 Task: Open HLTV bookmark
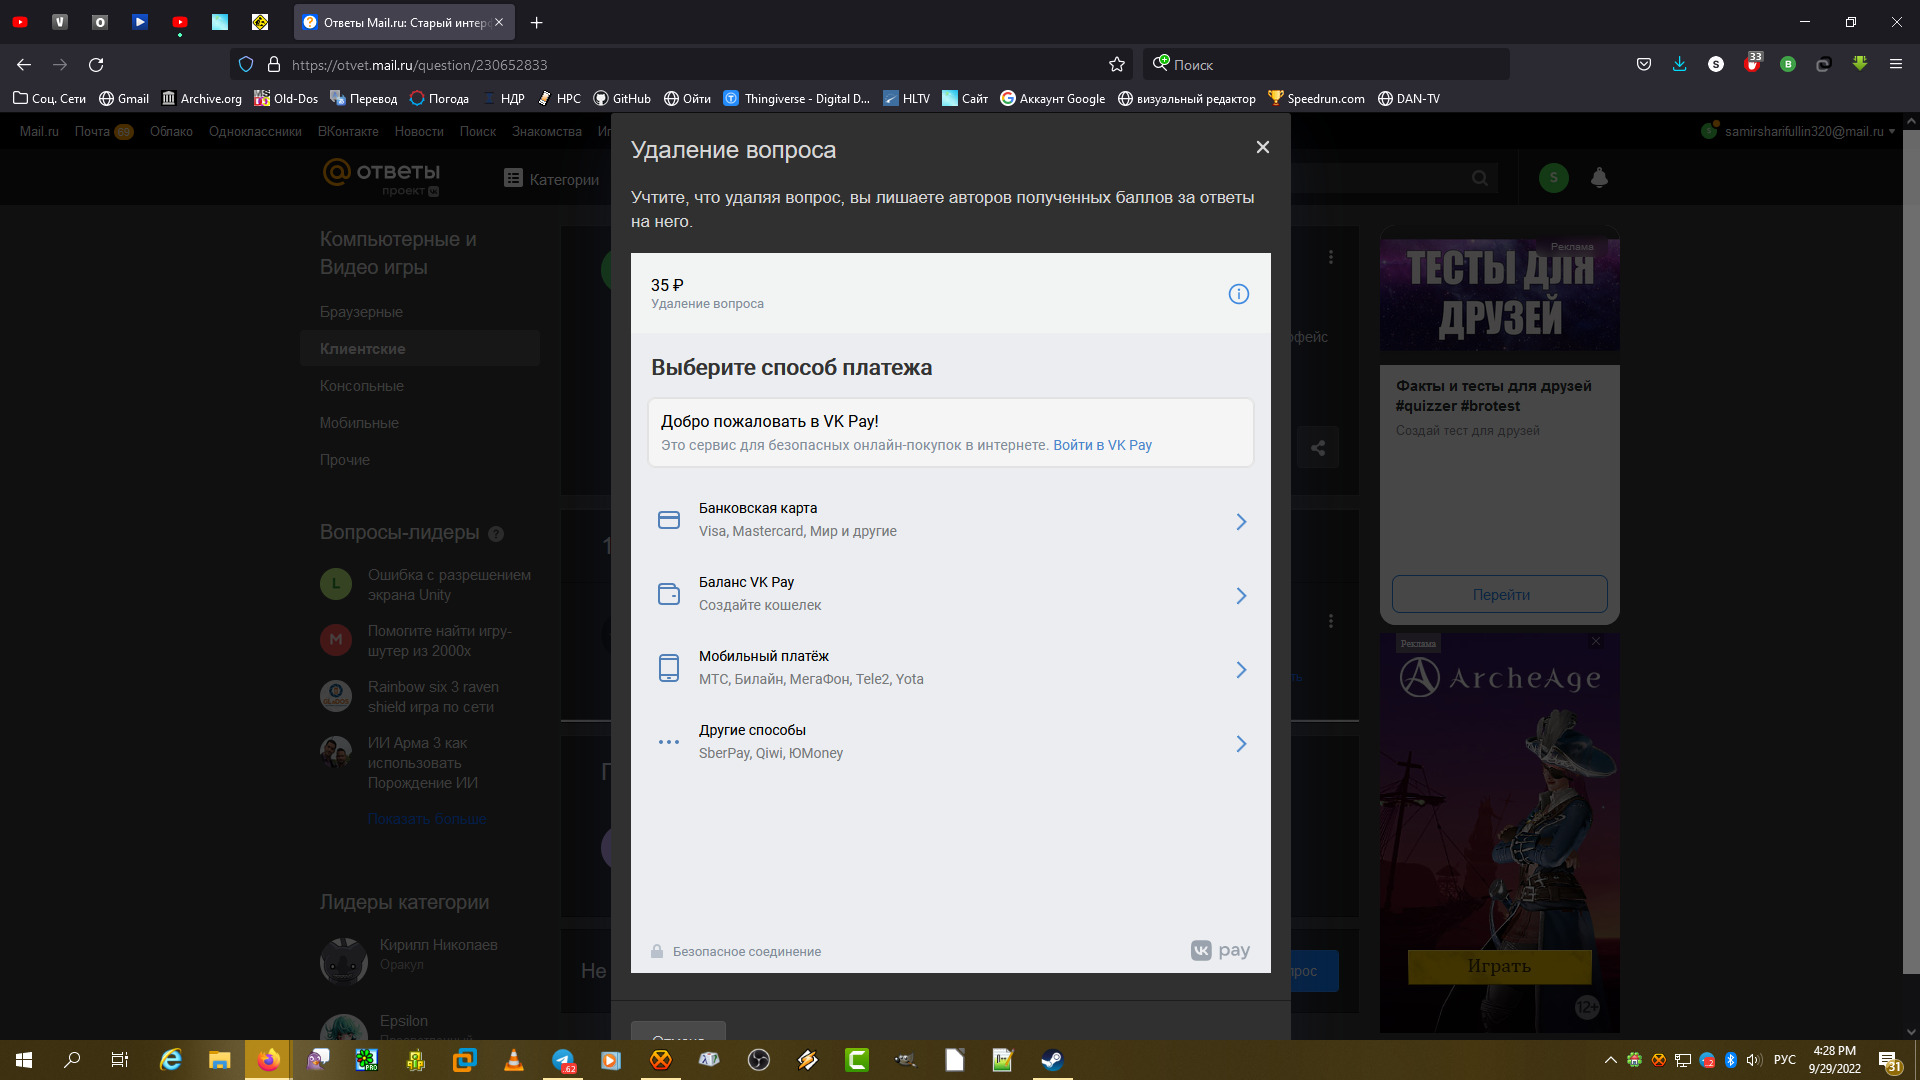point(906,98)
